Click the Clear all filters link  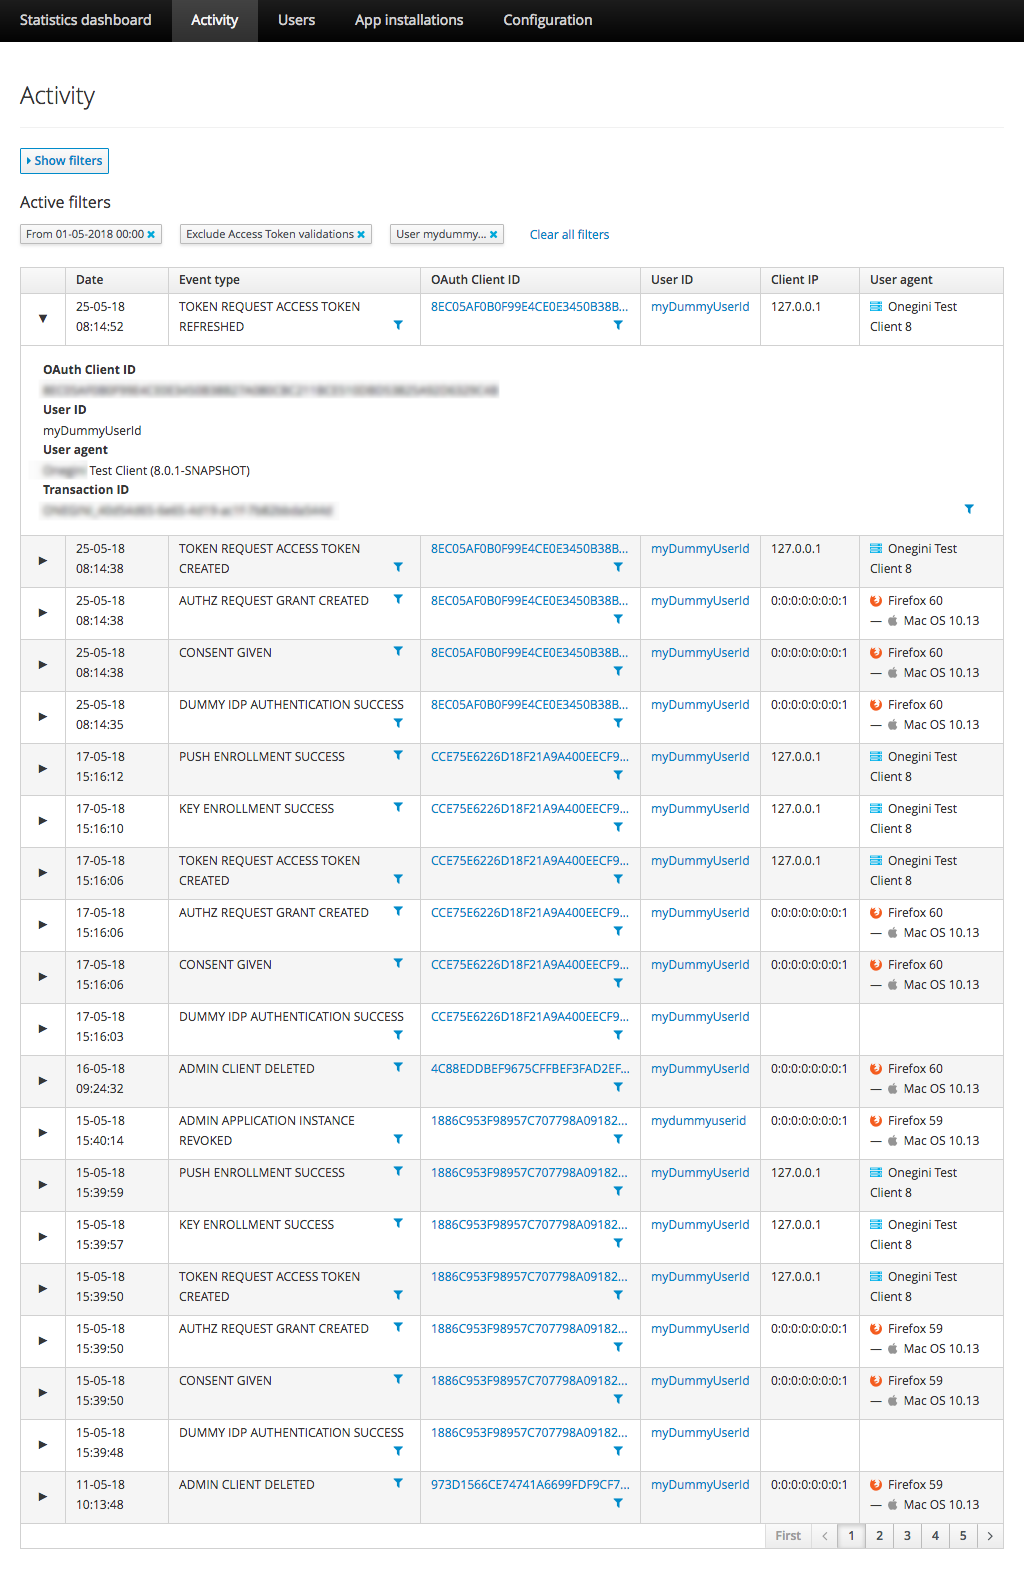pyautogui.click(x=569, y=234)
